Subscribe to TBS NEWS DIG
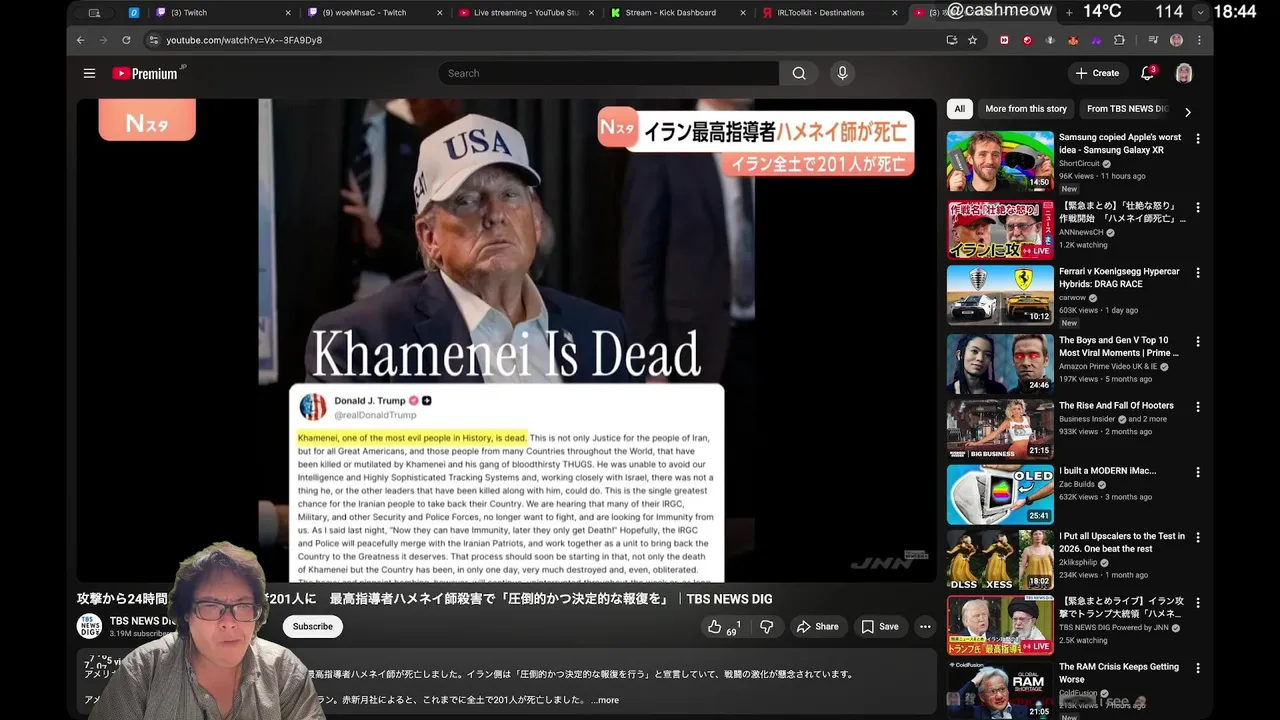This screenshot has height=720, width=1280. coord(313,627)
